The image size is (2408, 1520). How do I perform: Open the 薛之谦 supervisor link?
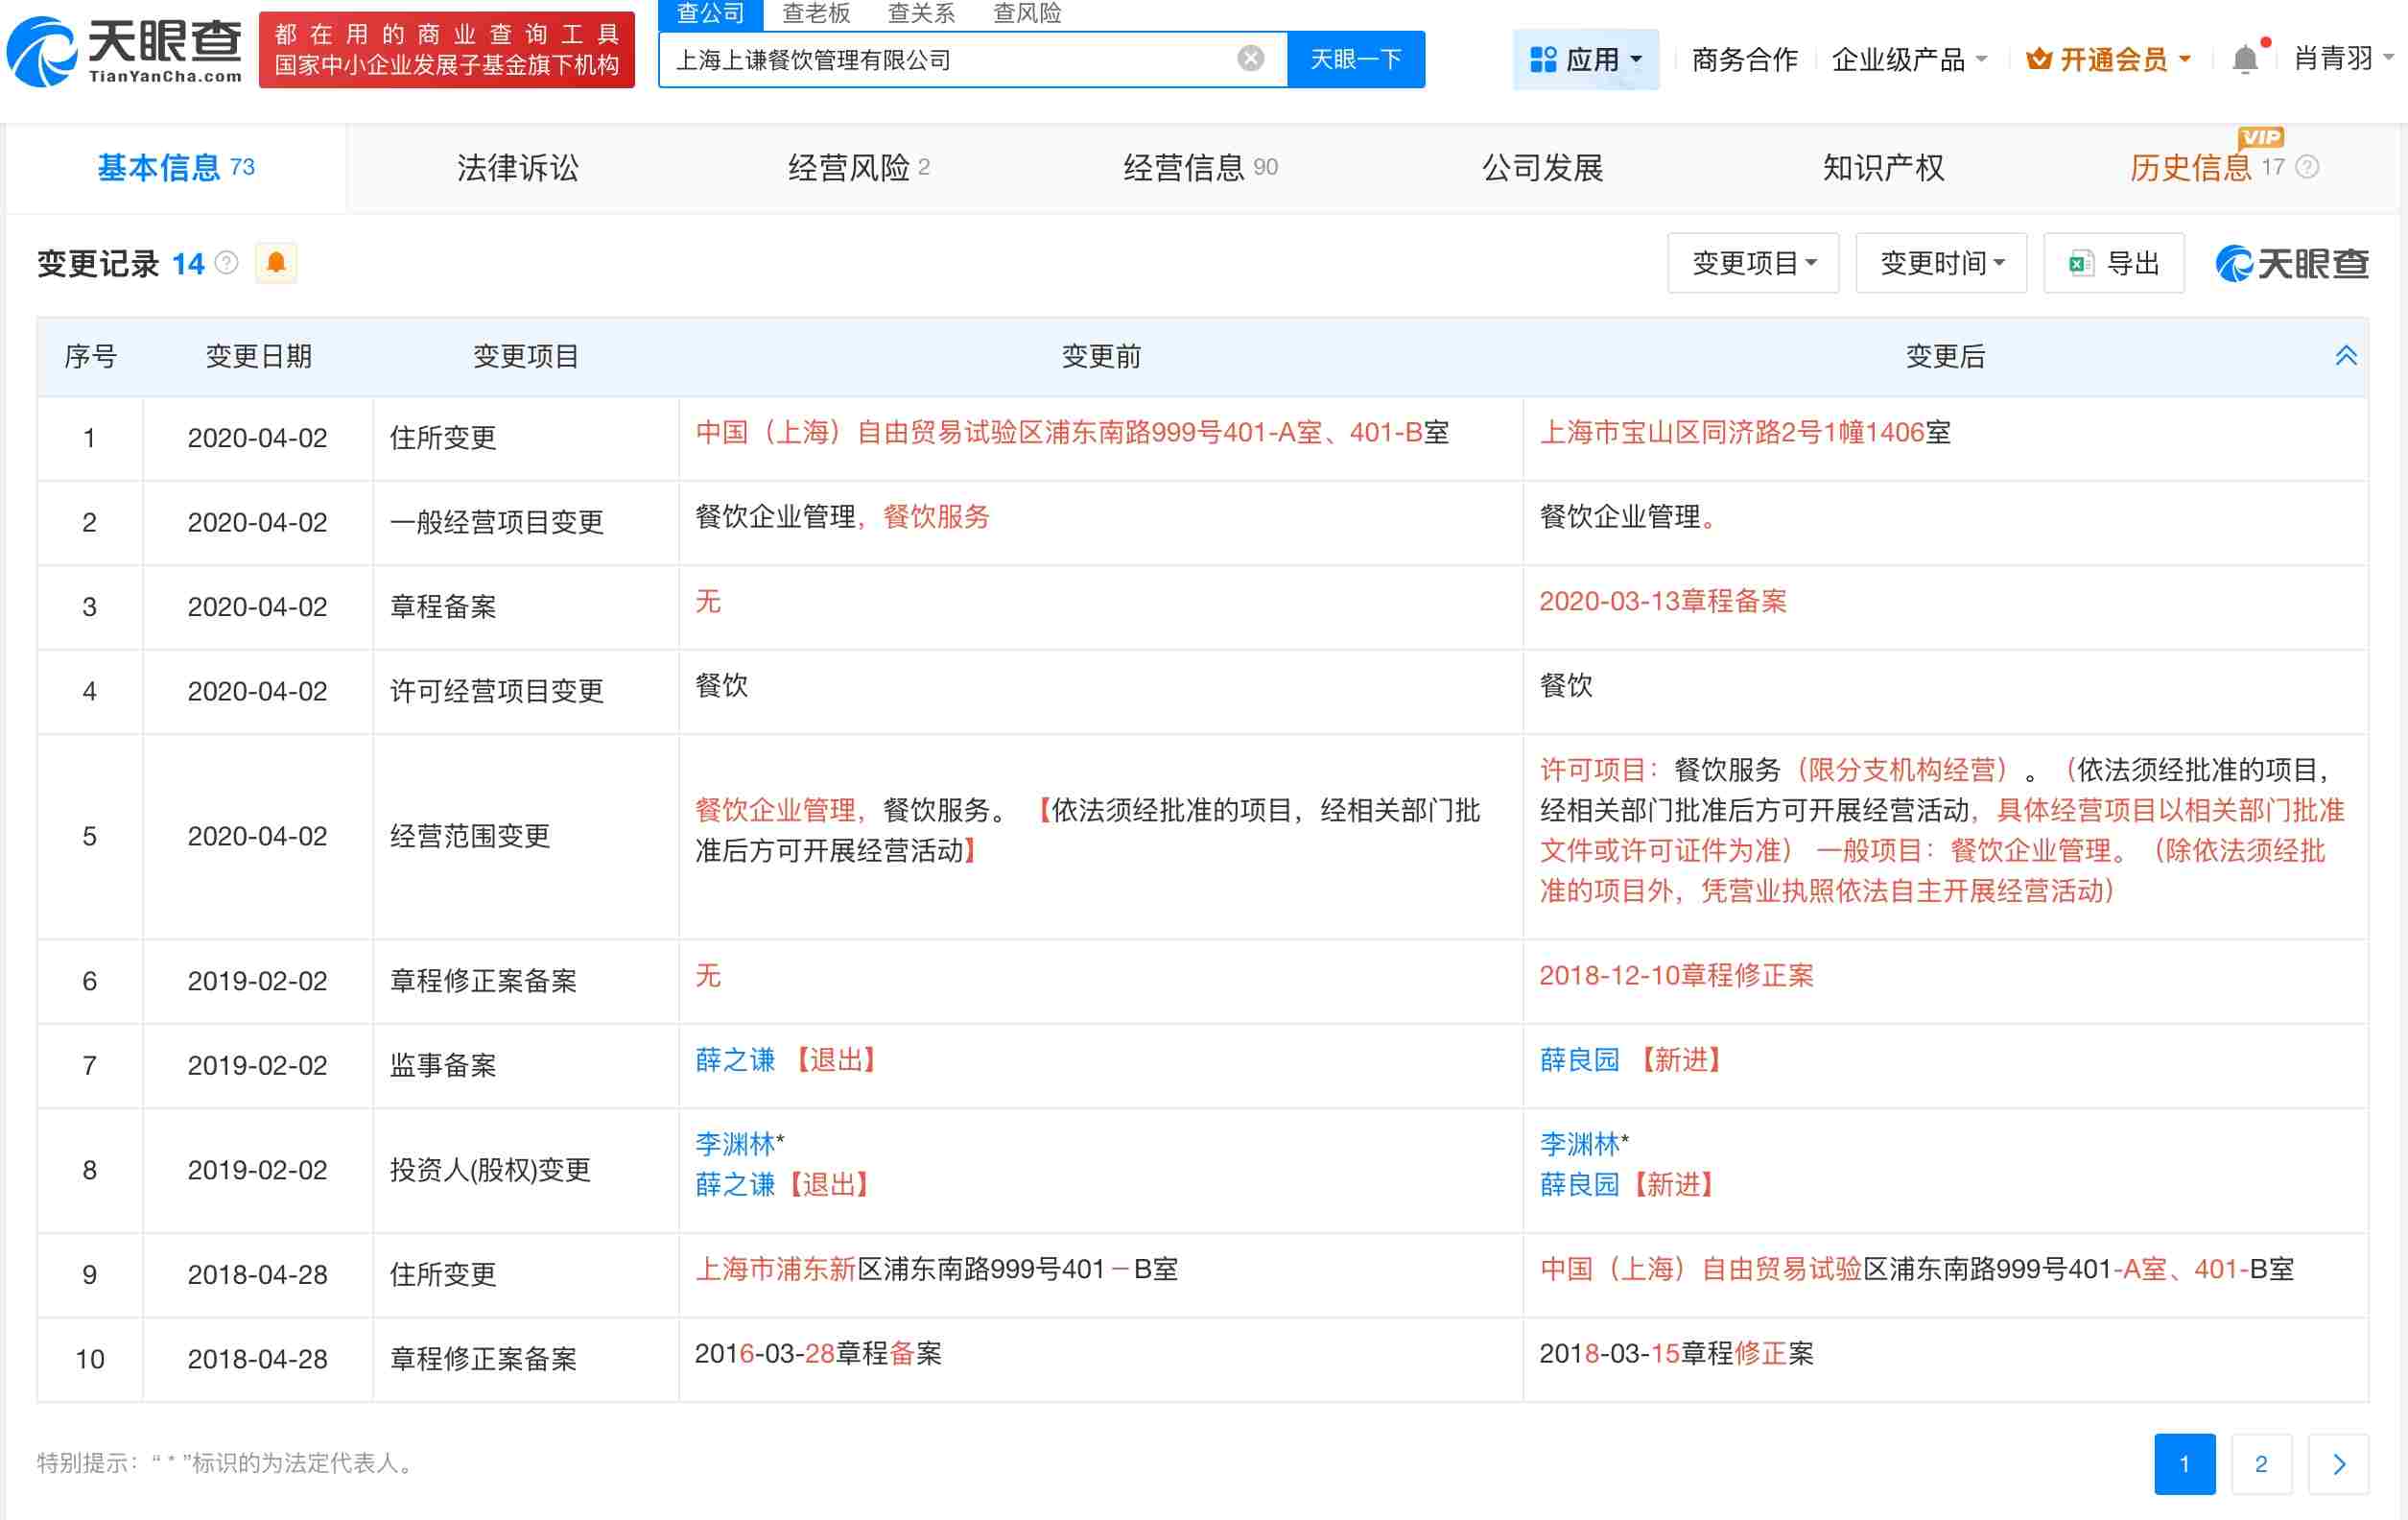(x=735, y=1060)
